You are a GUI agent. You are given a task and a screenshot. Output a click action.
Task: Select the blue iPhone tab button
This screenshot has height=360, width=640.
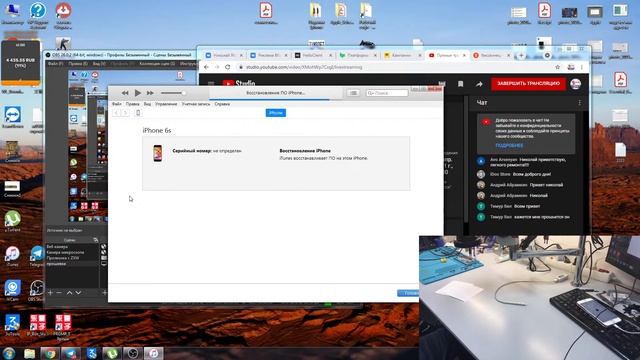click(x=276, y=113)
